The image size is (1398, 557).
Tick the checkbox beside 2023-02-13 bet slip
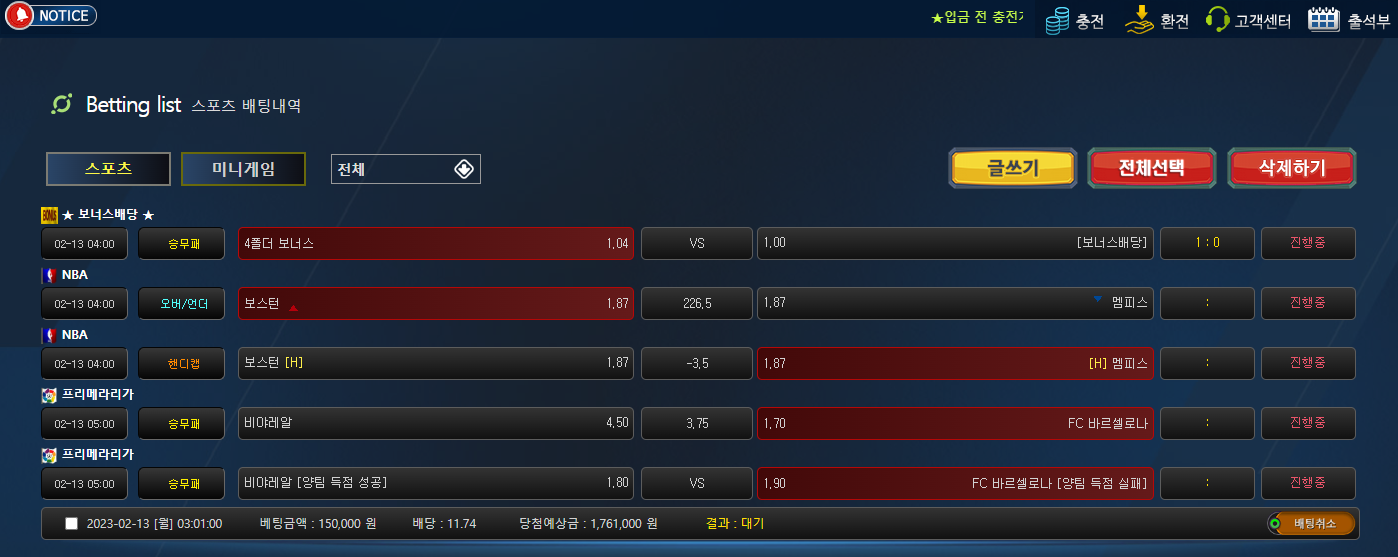71,523
